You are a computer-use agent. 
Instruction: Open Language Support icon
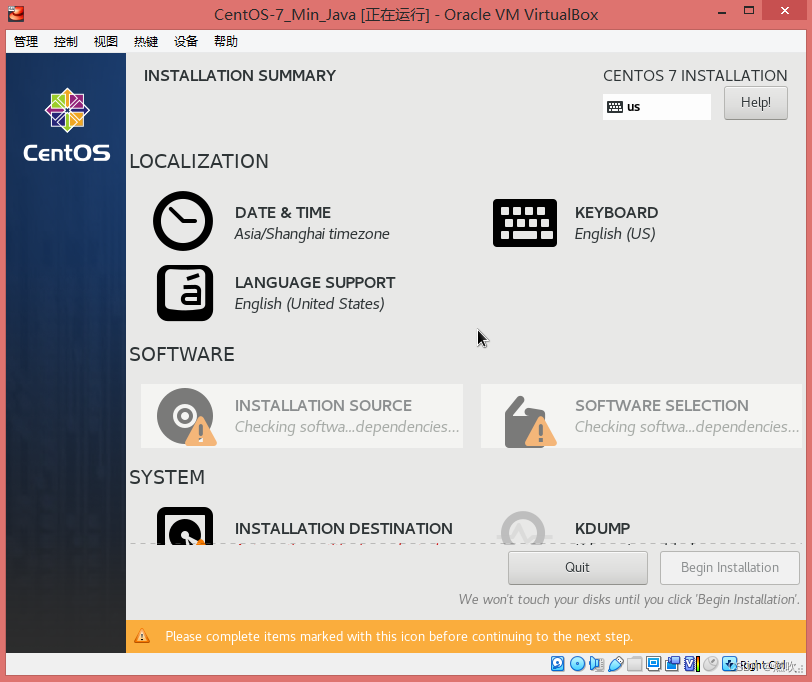tap(185, 293)
